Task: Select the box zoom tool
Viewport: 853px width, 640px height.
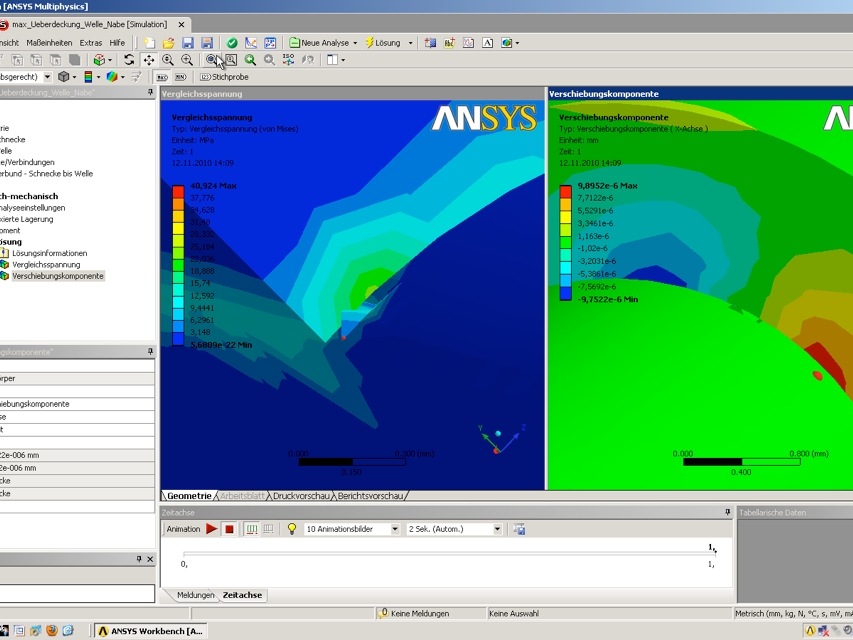Action: 187,60
